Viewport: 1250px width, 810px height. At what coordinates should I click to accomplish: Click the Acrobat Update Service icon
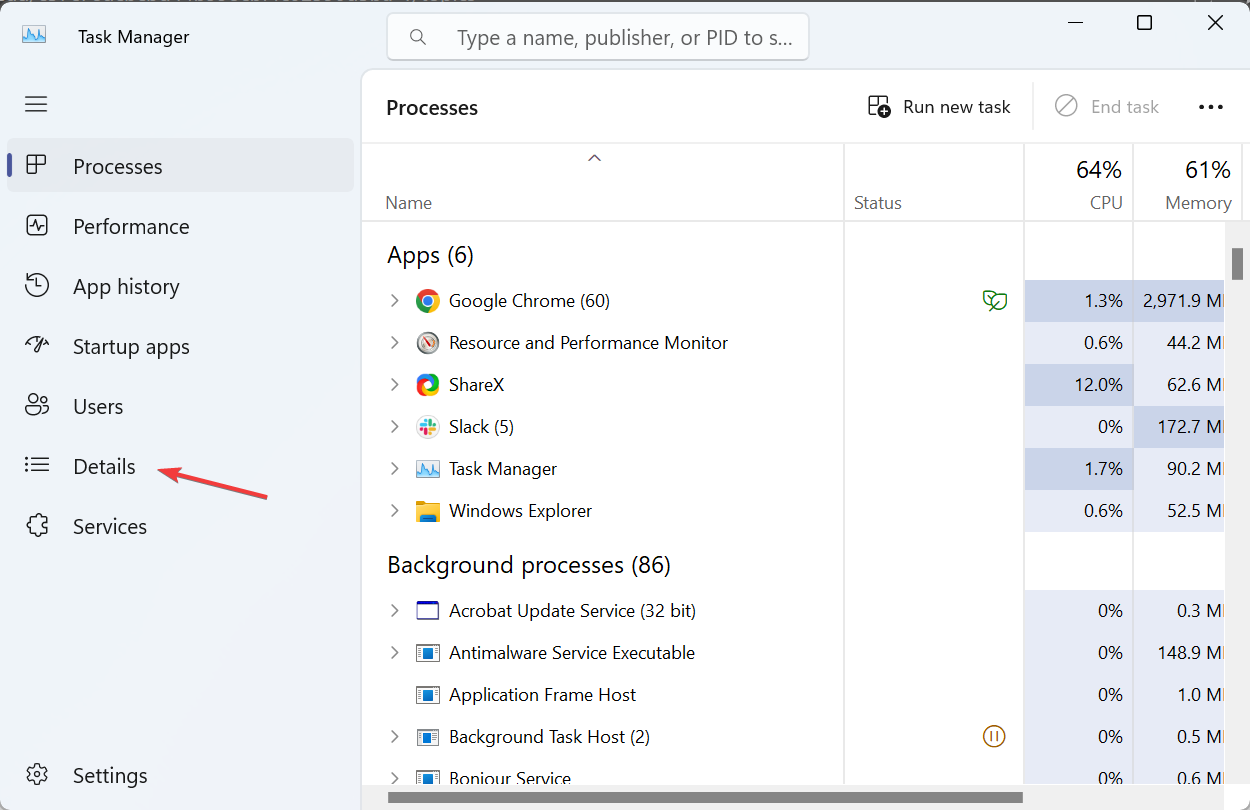[x=428, y=611]
